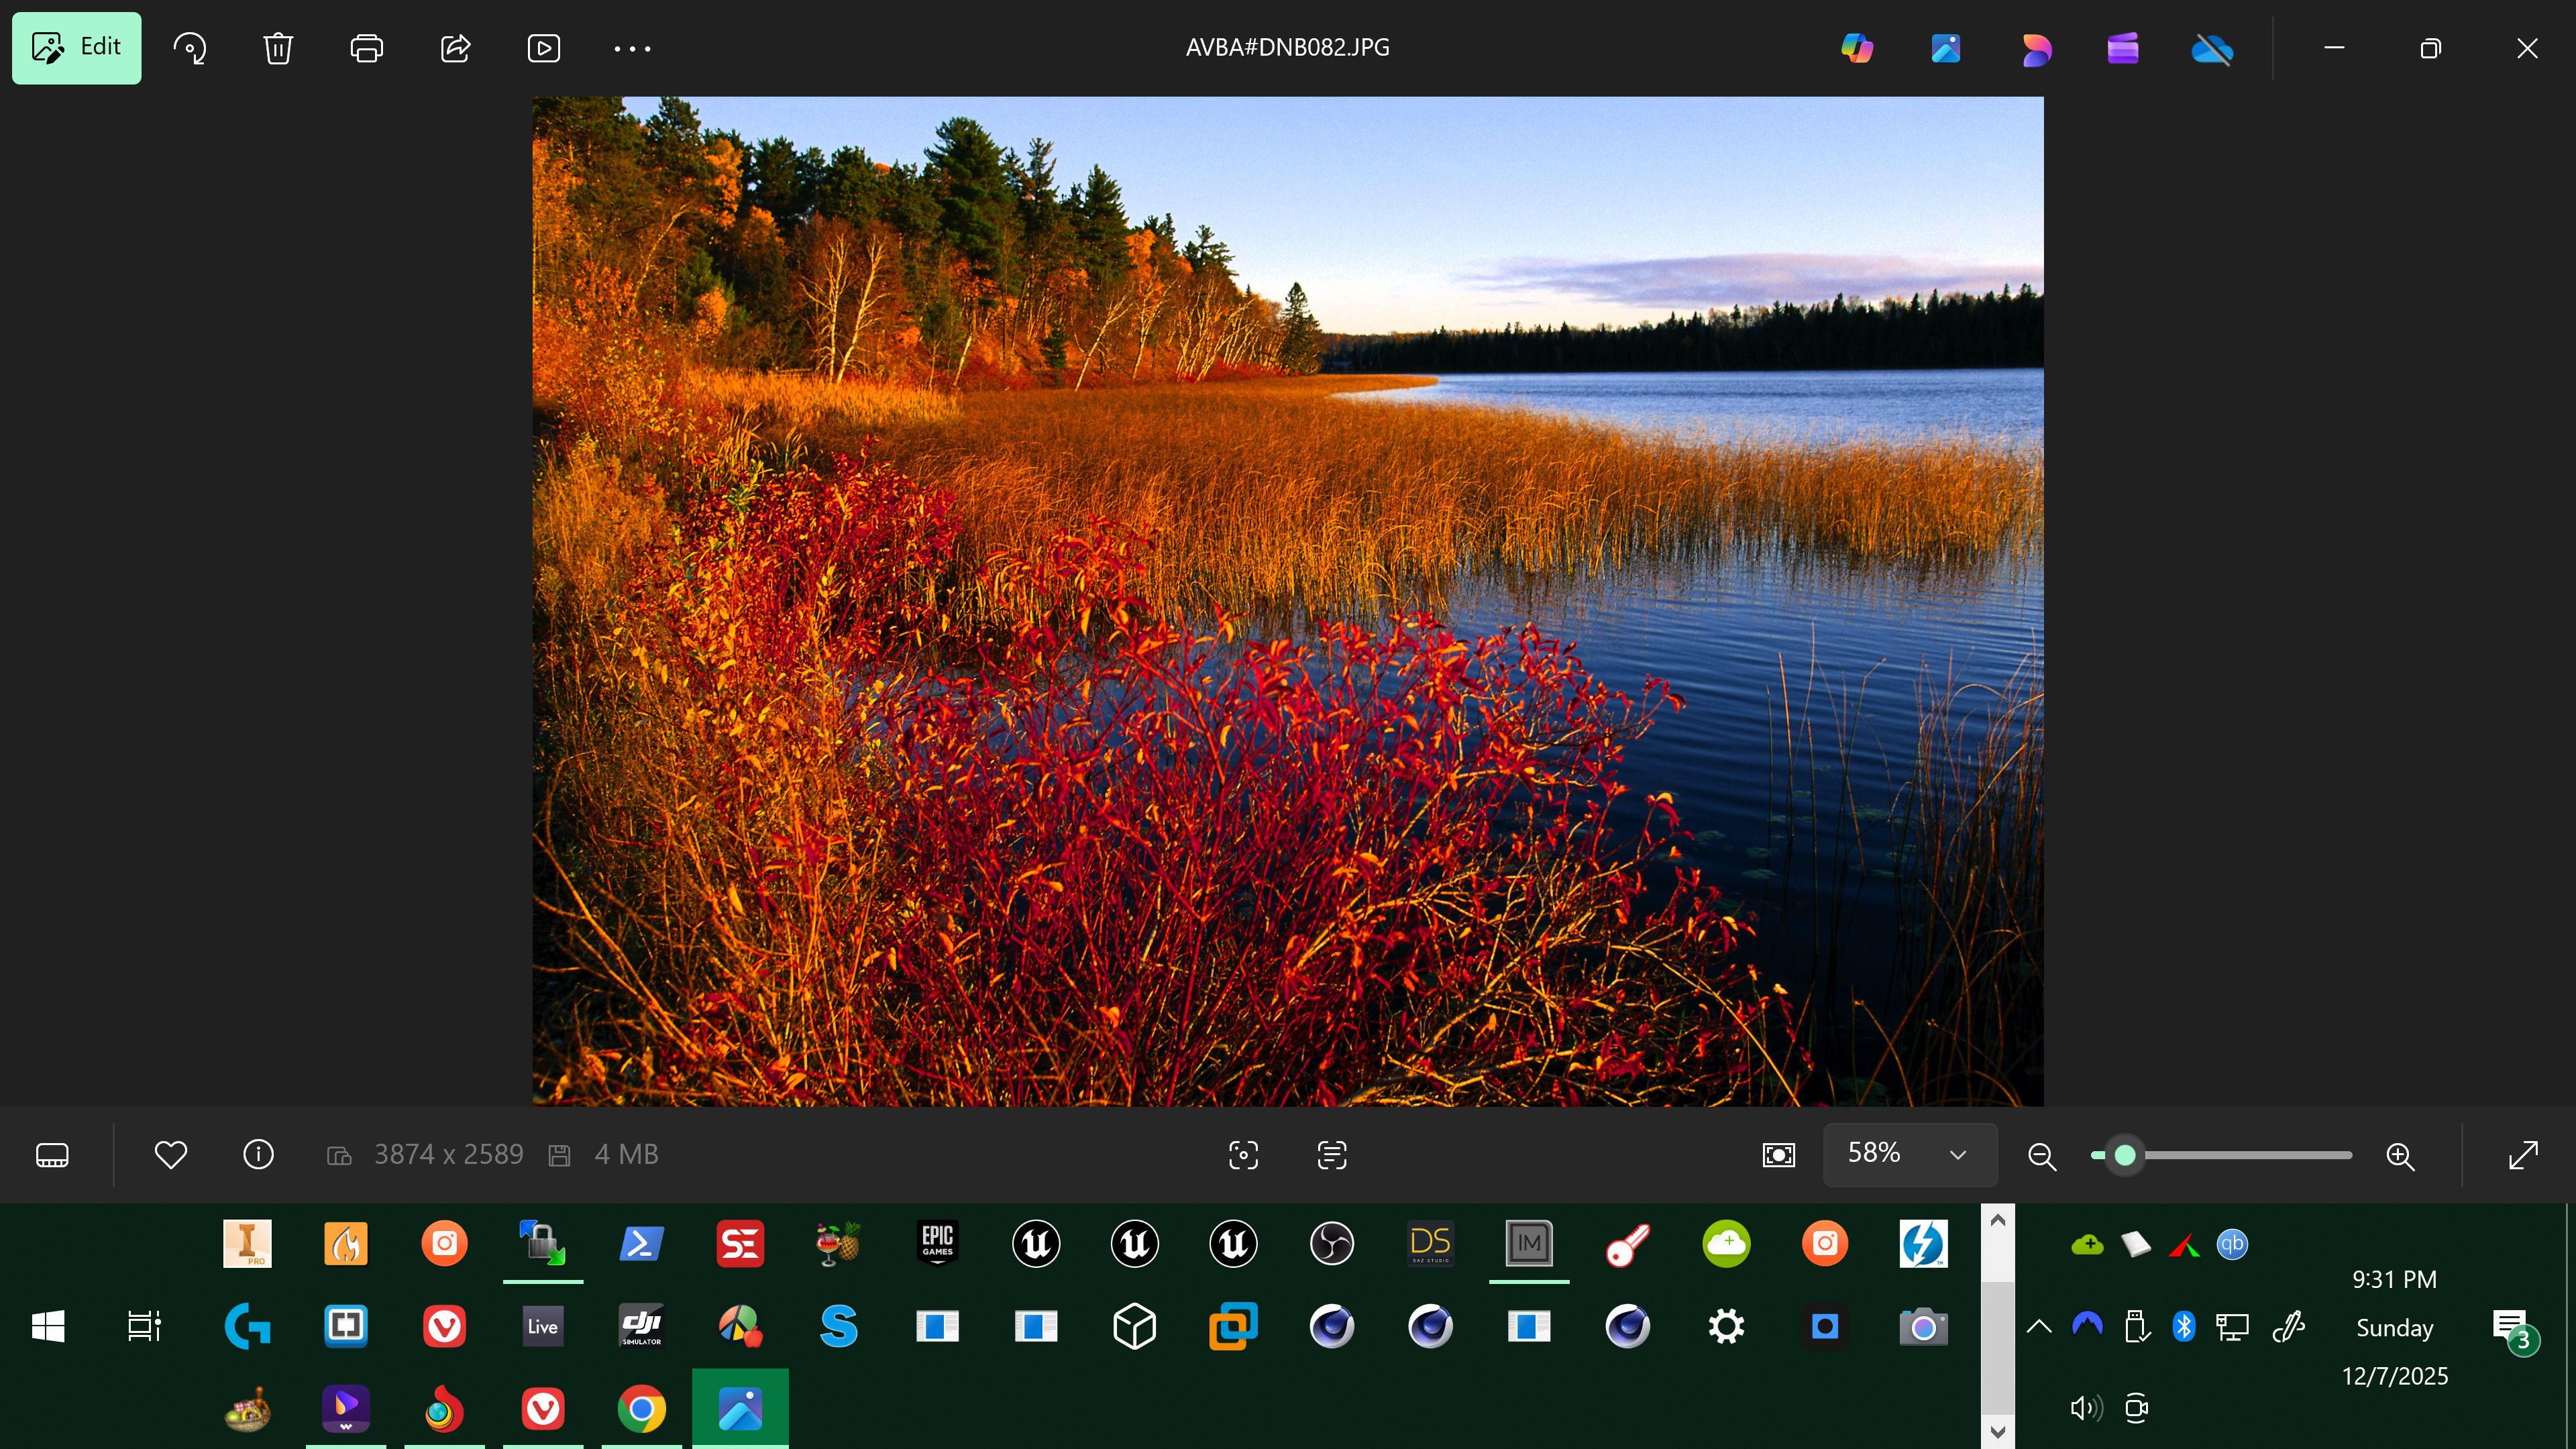The height and width of the screenshot is (1449, 2576).
Task: Click the Edit image button
Action: coord(76,48)
